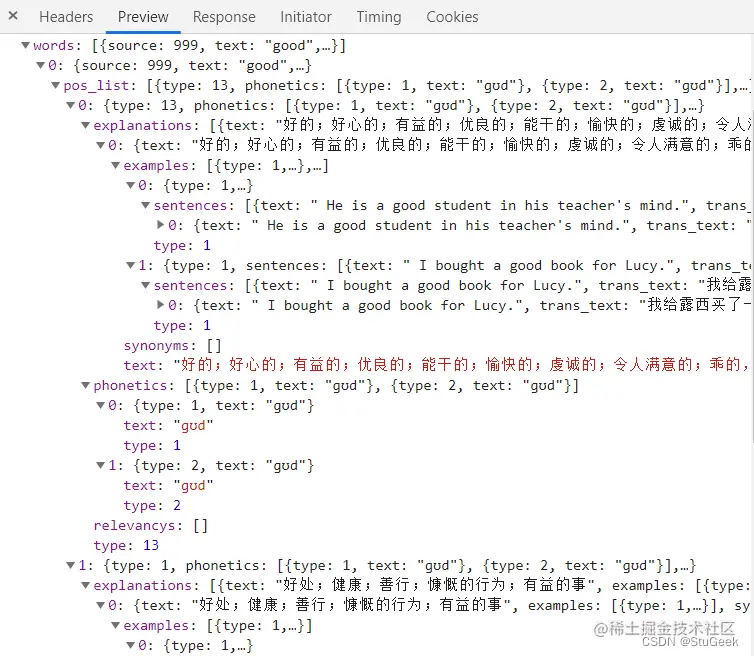Click the red text value starting 好的；好心的
Viewport: 754px width, 656px height.
pos(462,365)
